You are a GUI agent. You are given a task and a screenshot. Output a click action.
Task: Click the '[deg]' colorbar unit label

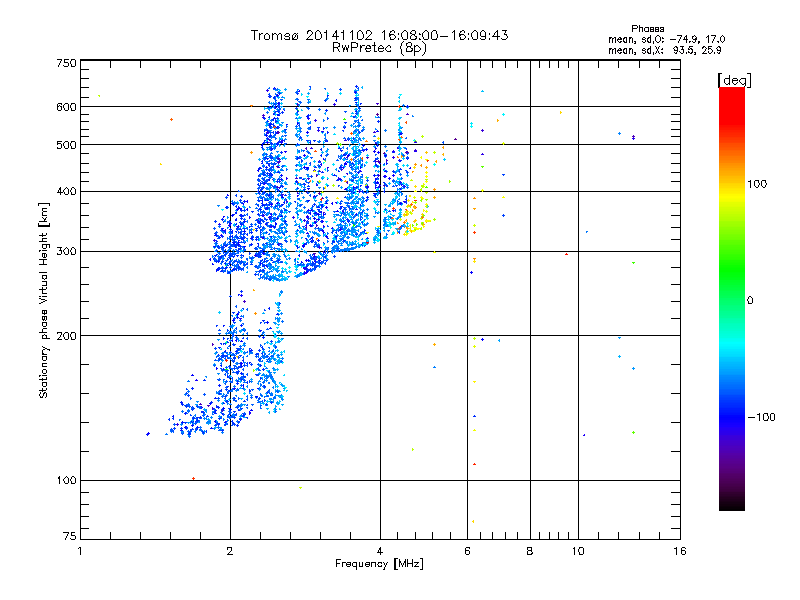pos(734,80)
